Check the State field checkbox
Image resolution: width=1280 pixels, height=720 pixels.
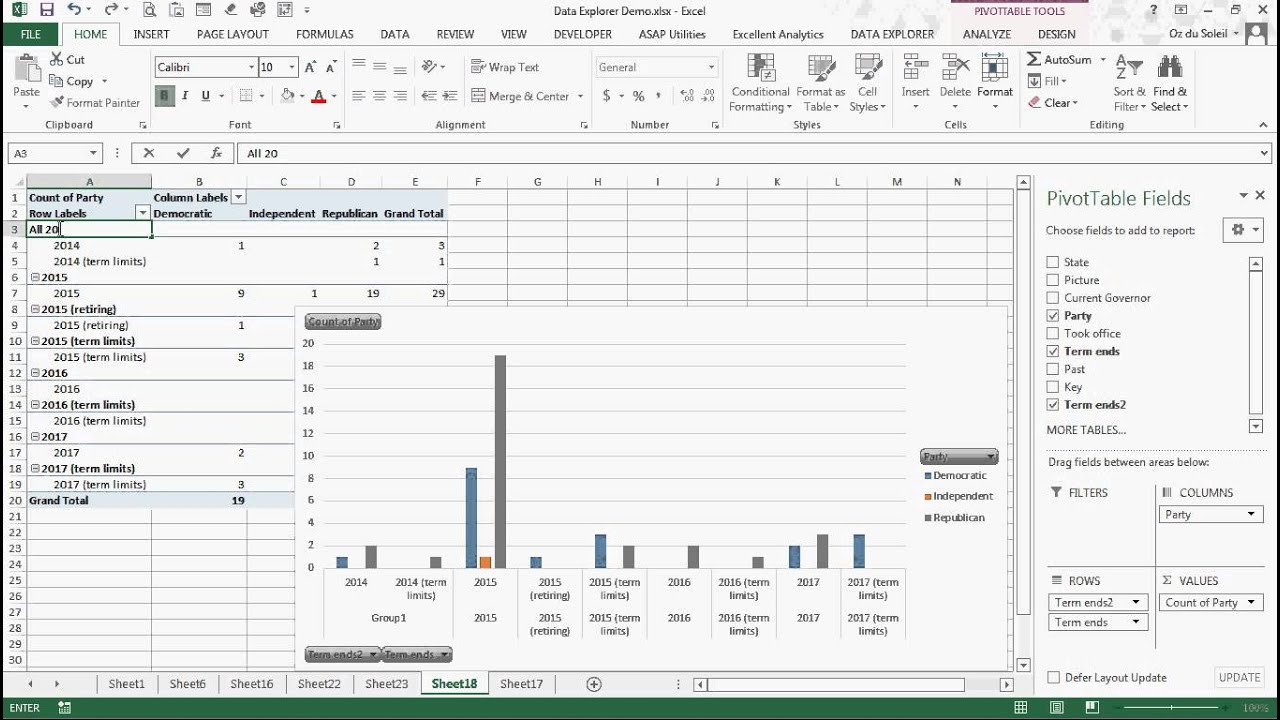(1052, 262)
